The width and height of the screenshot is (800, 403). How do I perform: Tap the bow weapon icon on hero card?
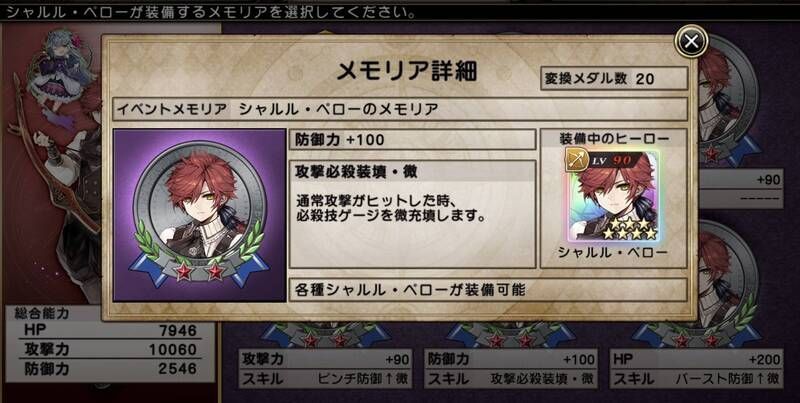(577, 160)
